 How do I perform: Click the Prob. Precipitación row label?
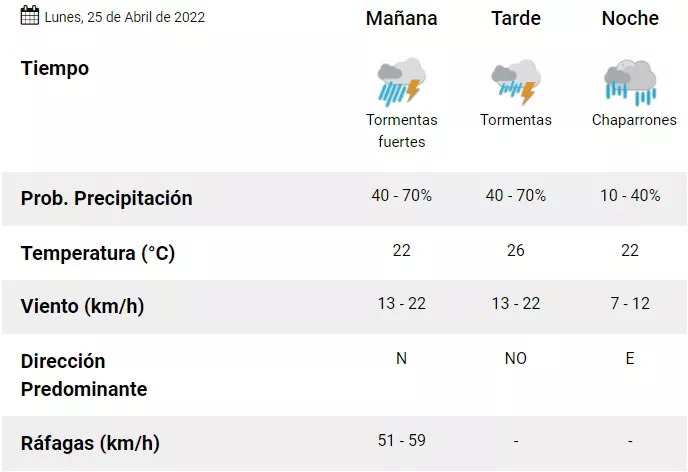[106, 198]
